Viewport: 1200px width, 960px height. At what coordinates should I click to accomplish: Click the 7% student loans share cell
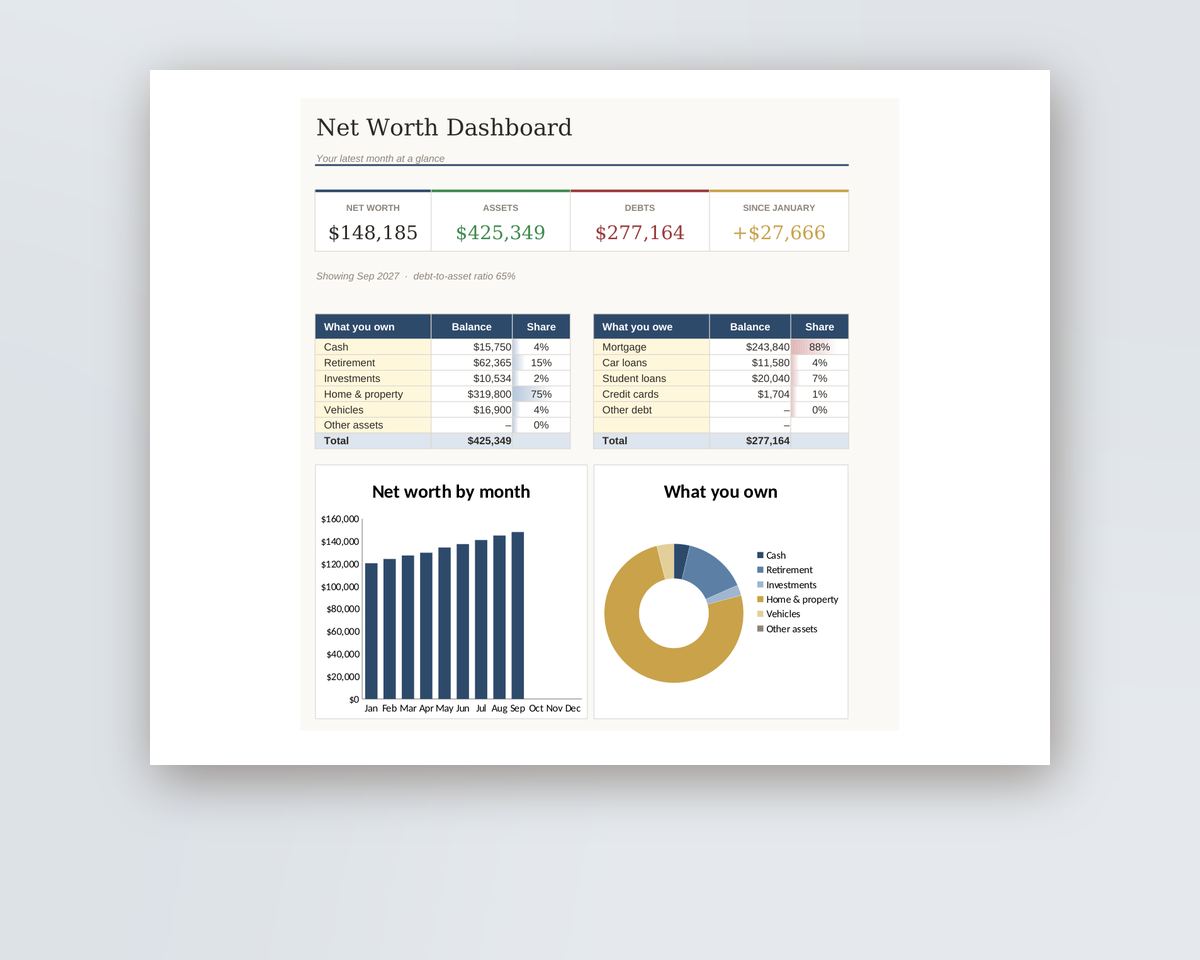(x=820, y=379)
